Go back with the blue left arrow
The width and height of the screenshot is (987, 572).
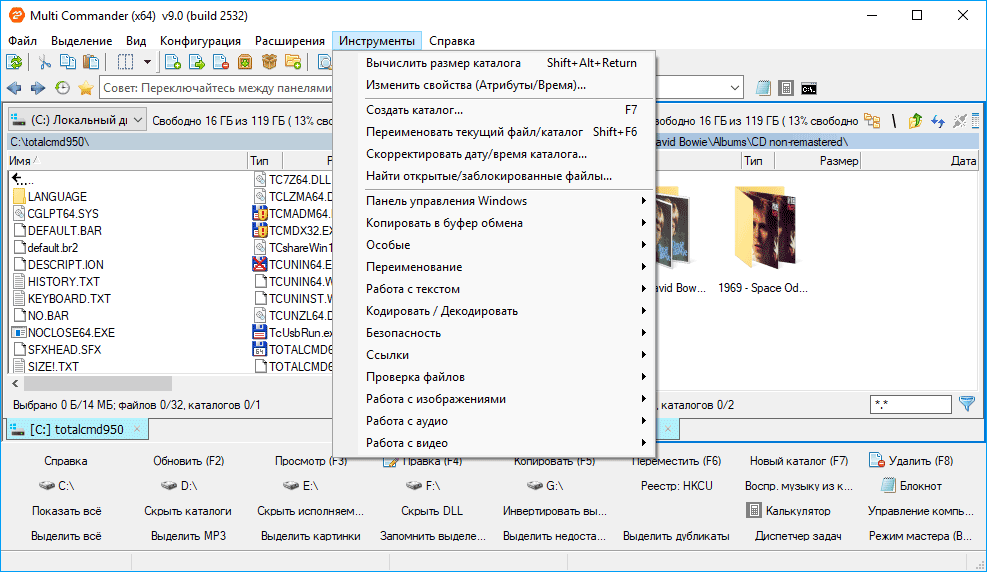coord(14,88)
